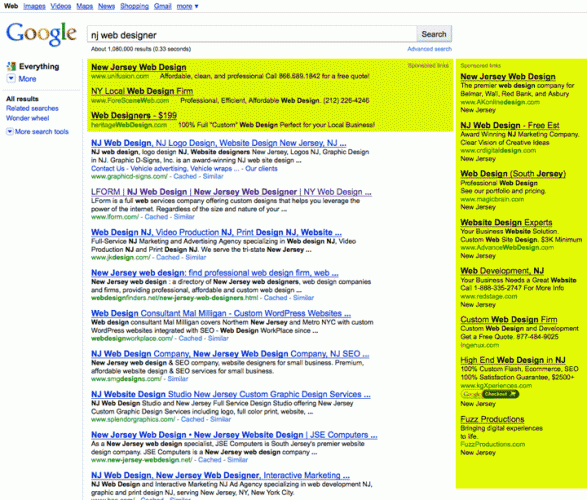The height and width of the screenshot is (500, 587).
Task: Click the Search button
Action: pos(434,34)
